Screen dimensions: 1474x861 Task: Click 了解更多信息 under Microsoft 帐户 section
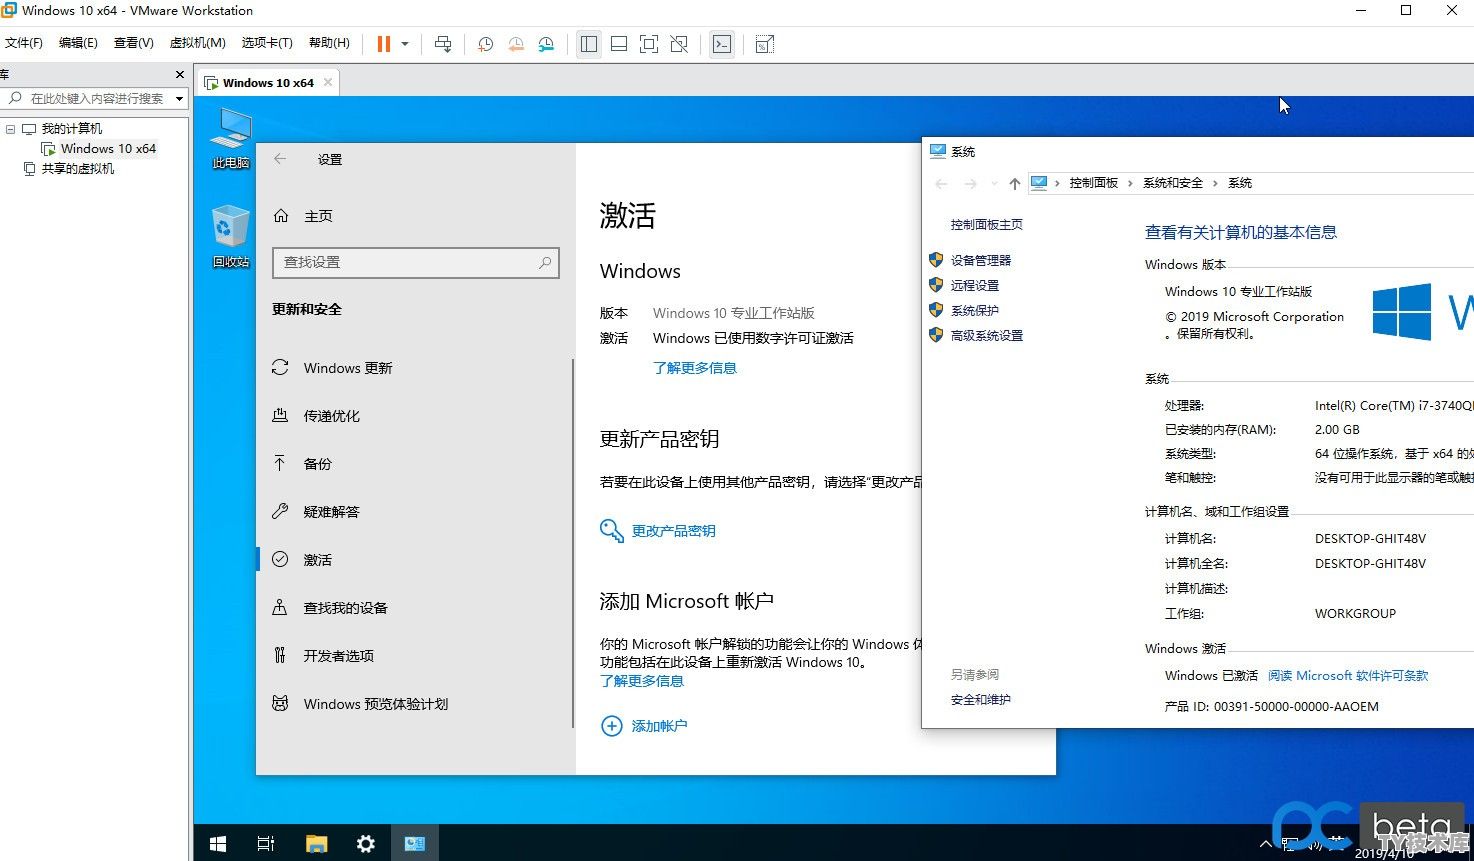pyautogui.click(x=642, y=681)
